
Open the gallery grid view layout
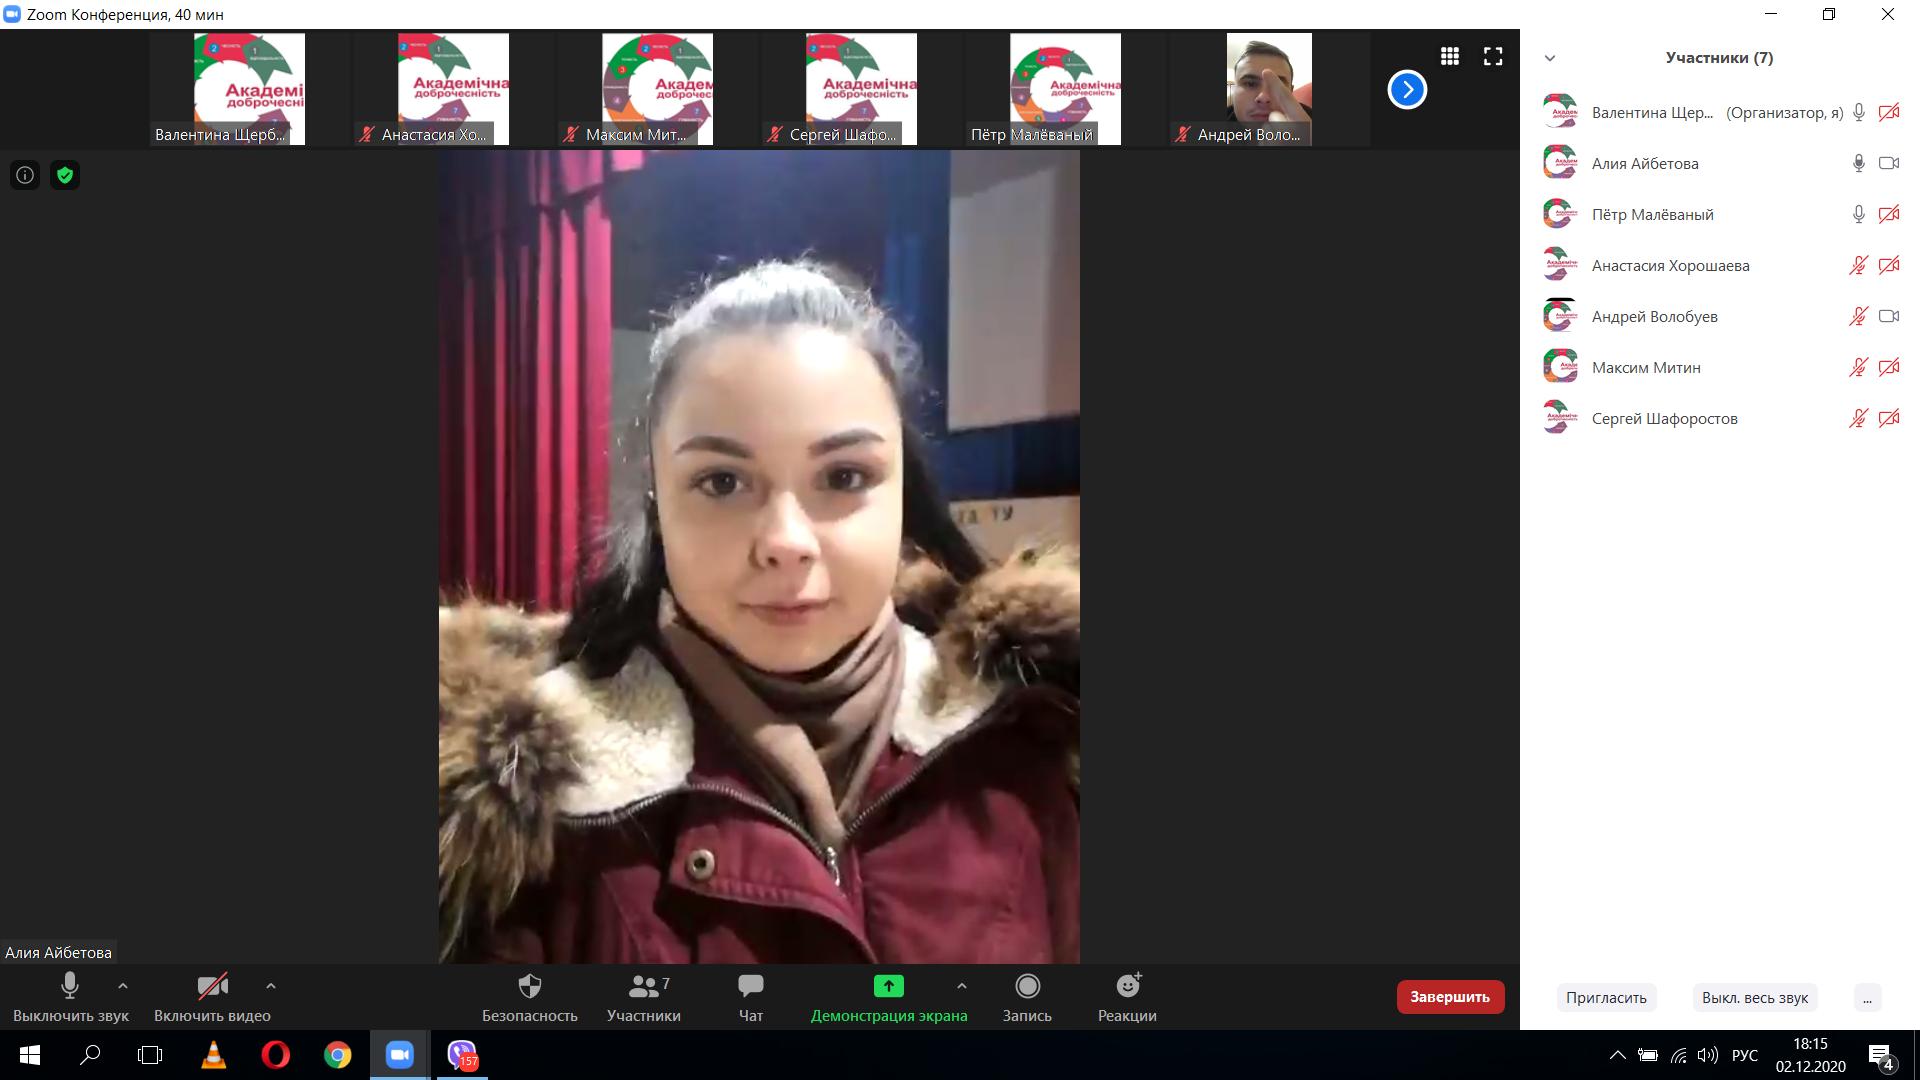(x=1450, y=56)
